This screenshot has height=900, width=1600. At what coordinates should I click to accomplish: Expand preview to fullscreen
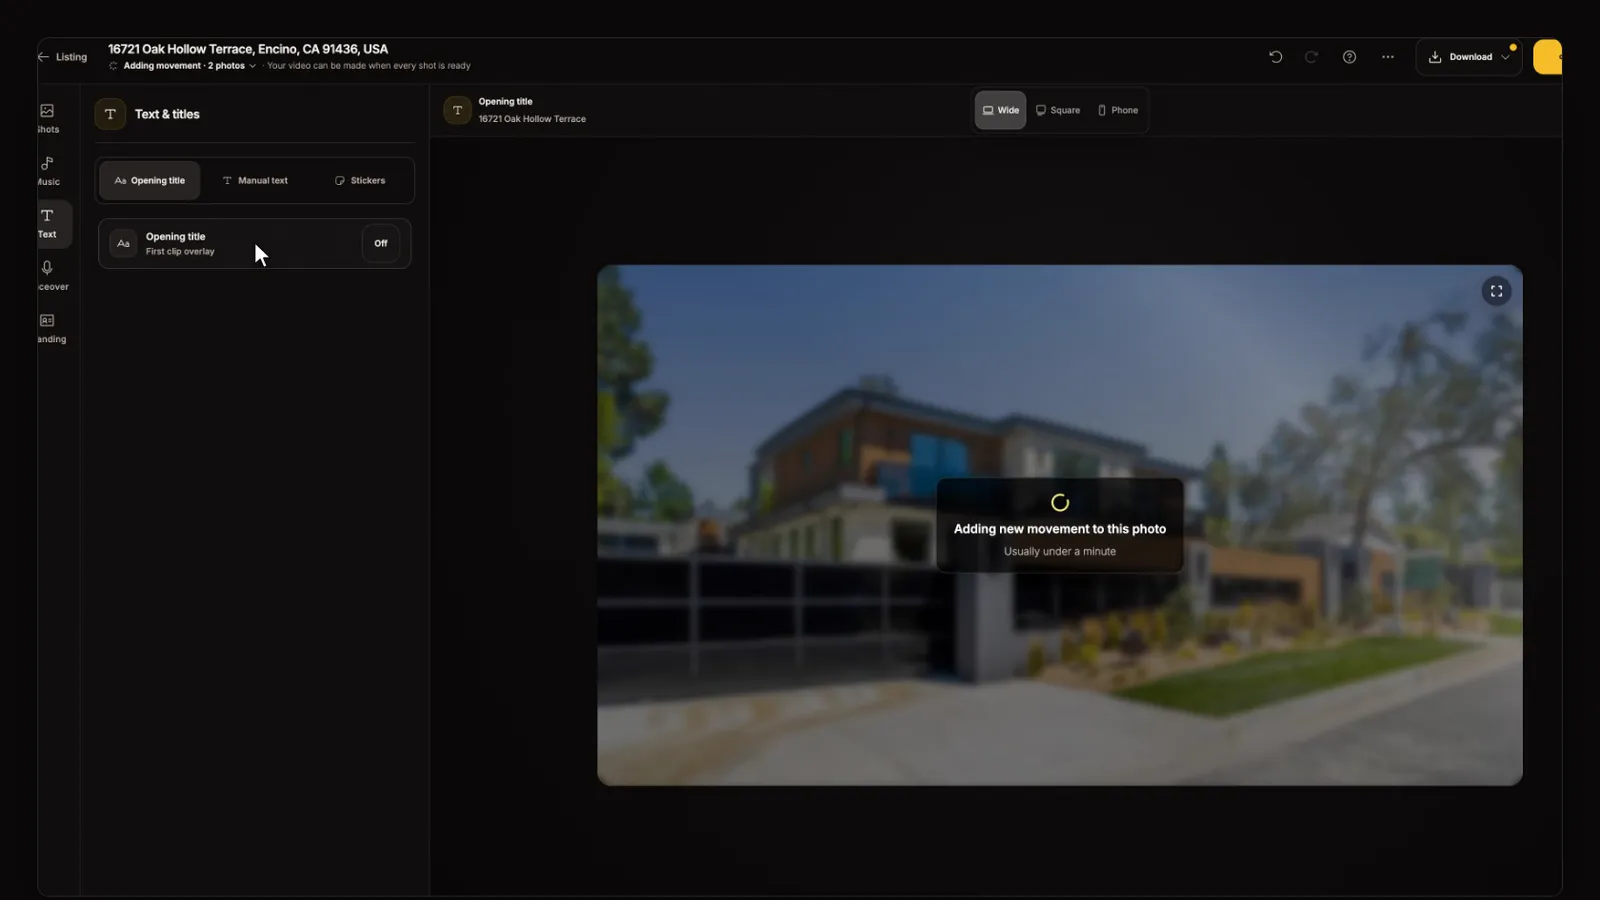[x=1496, y=291]
